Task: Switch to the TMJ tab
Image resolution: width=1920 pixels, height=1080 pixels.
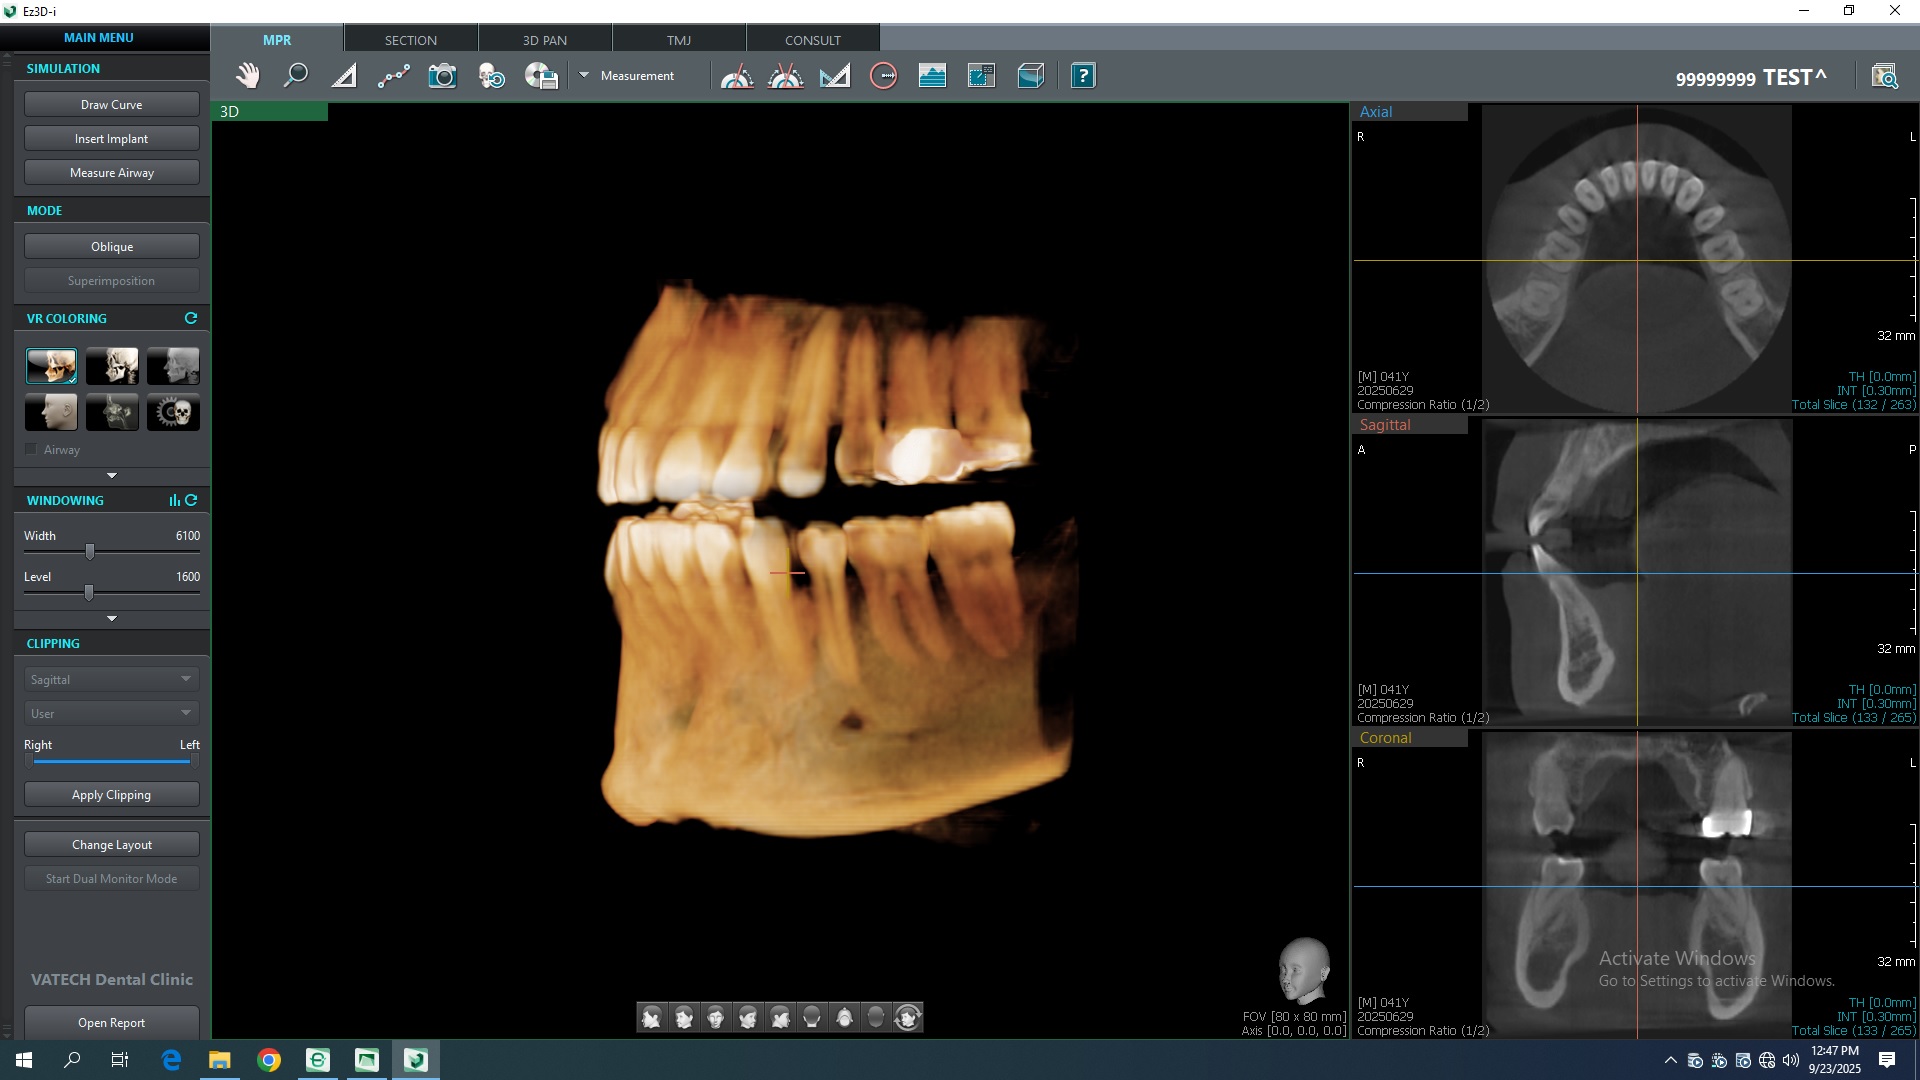Action: (x=679, y=39)
